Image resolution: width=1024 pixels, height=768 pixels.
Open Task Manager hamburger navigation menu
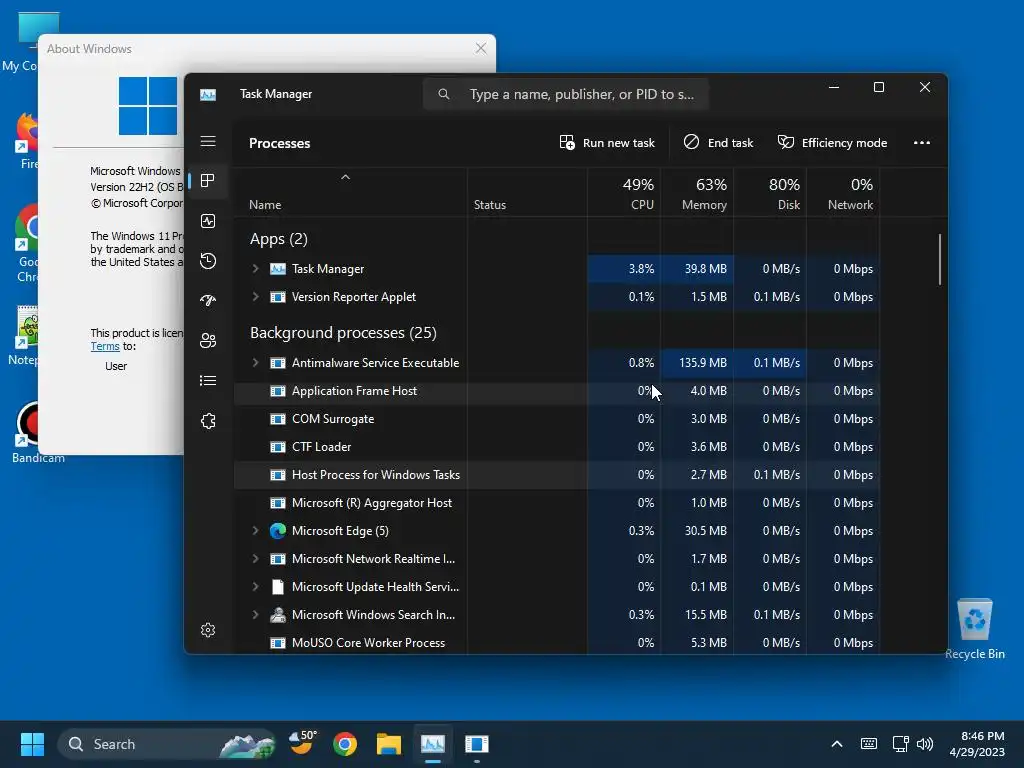coord(208,142)
